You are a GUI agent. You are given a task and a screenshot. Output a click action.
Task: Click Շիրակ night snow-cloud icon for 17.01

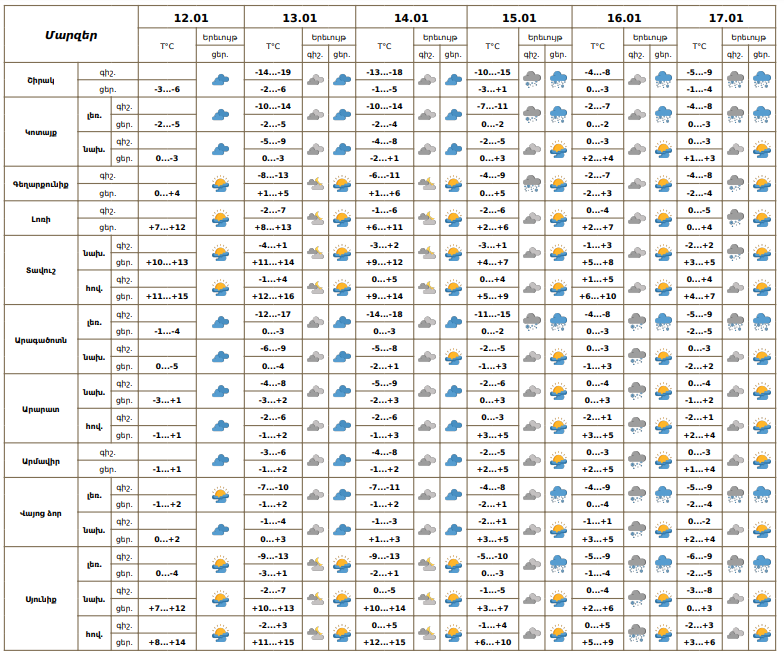point(735,81)
